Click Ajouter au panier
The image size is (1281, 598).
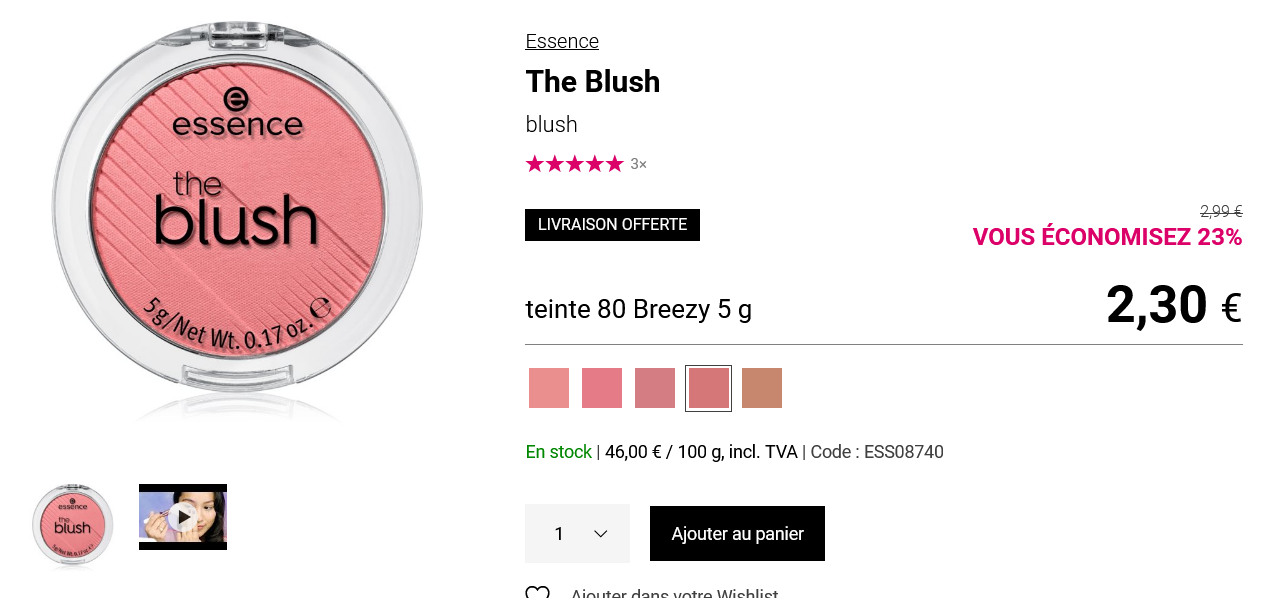click(x=737, y=533)
